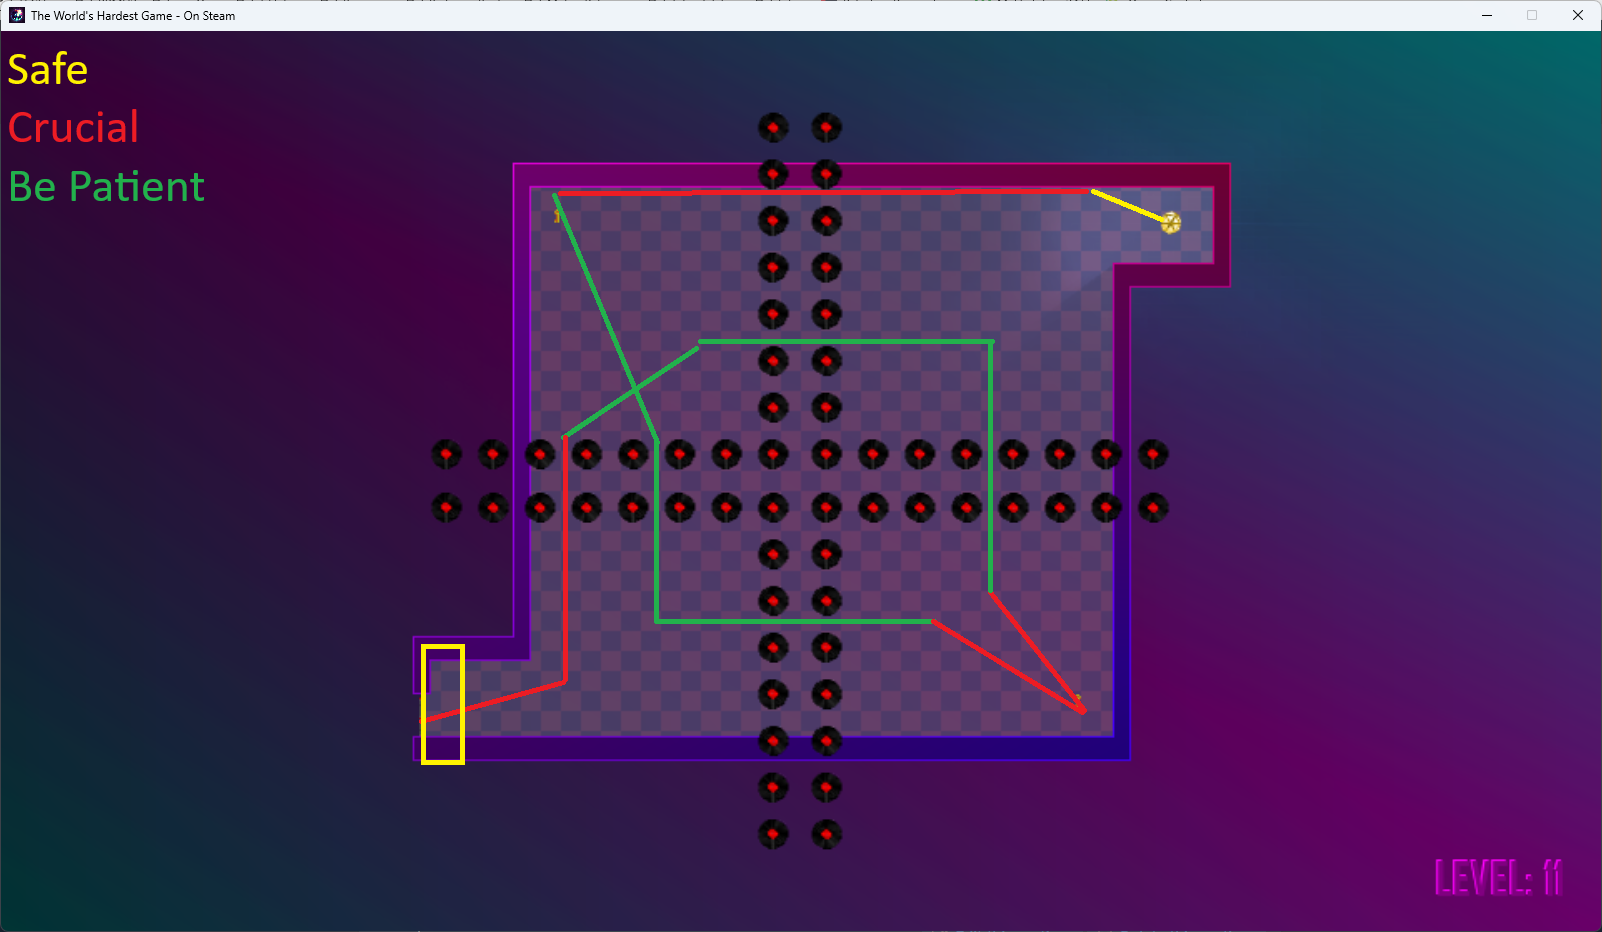This screenshot has width=1602, height=932.
Task: Click the golden player ball in the maze
Action: 1171,222
